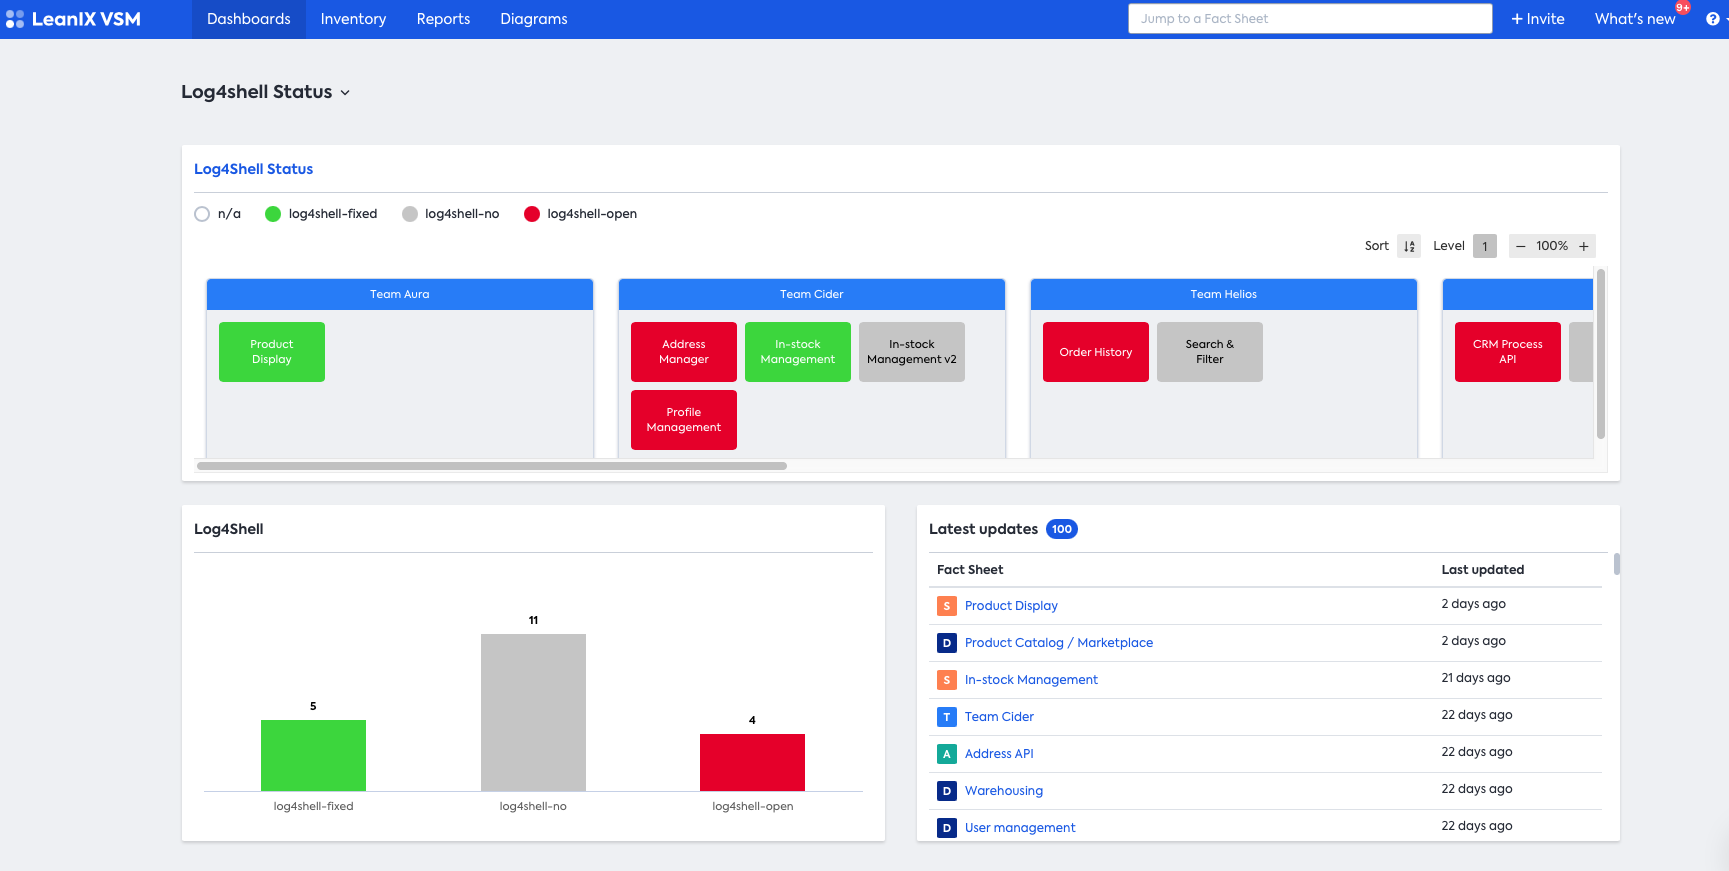
Task: Select the Order History tile
Action: (x=1096, y=352)
